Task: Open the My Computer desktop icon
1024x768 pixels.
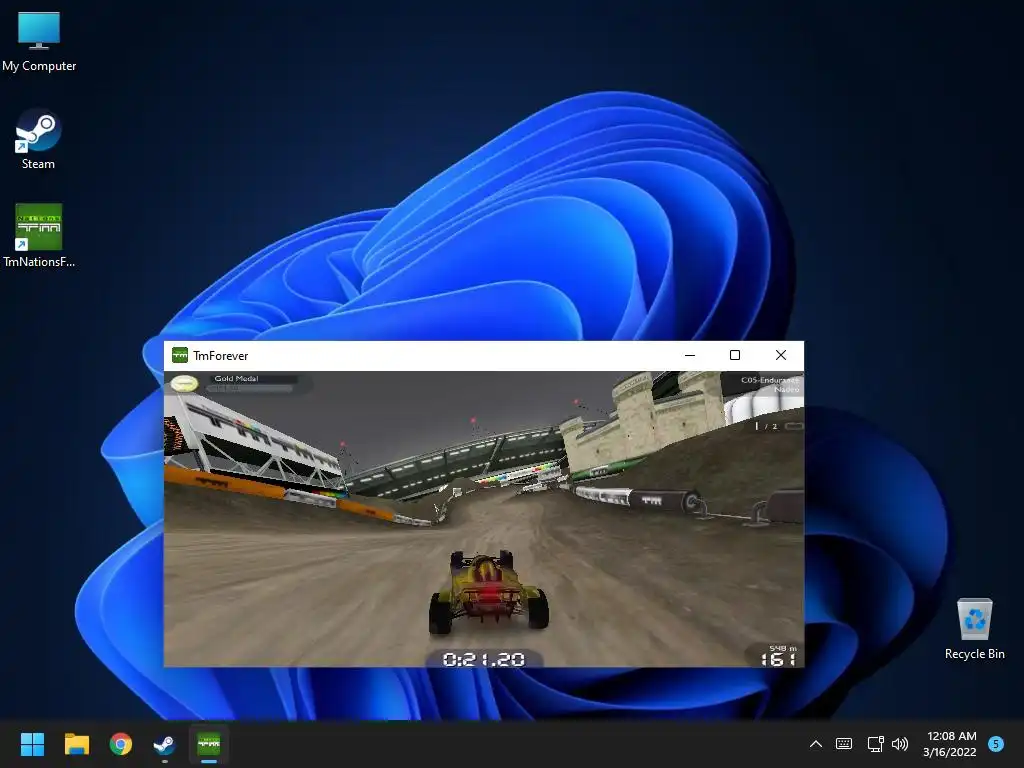Action: coord(39,40)
